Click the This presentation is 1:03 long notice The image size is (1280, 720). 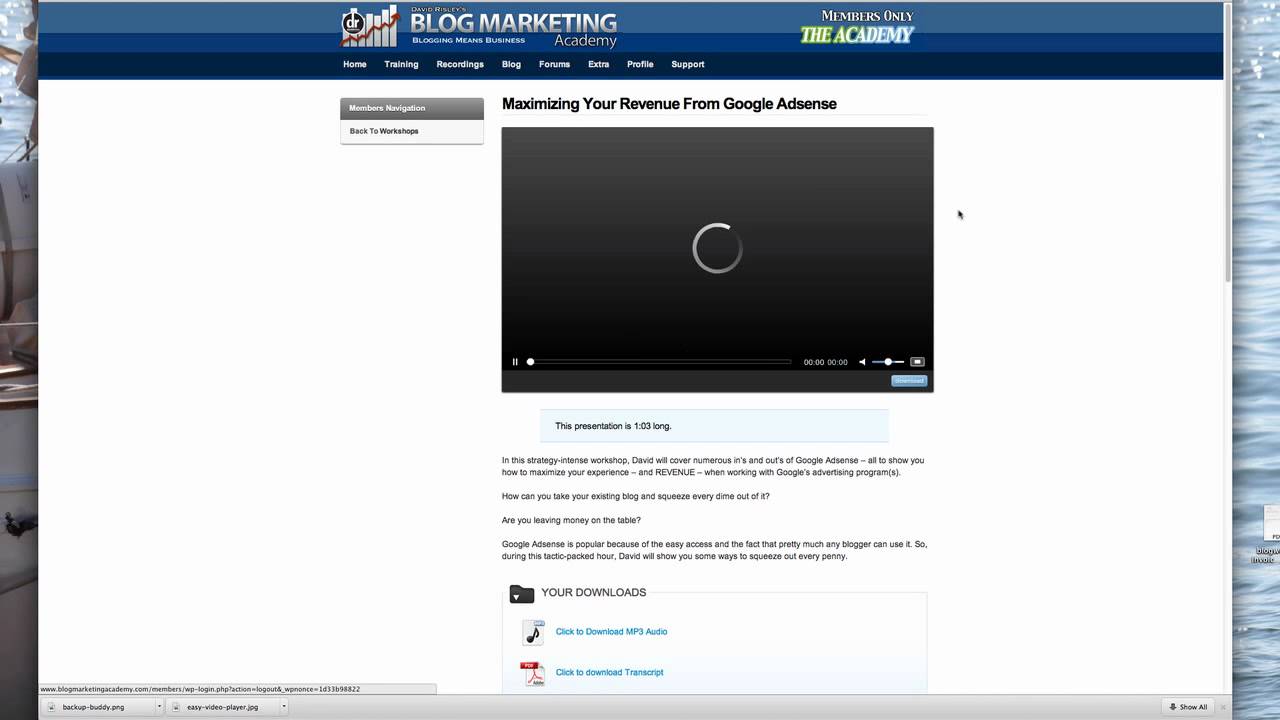point(714,426)
